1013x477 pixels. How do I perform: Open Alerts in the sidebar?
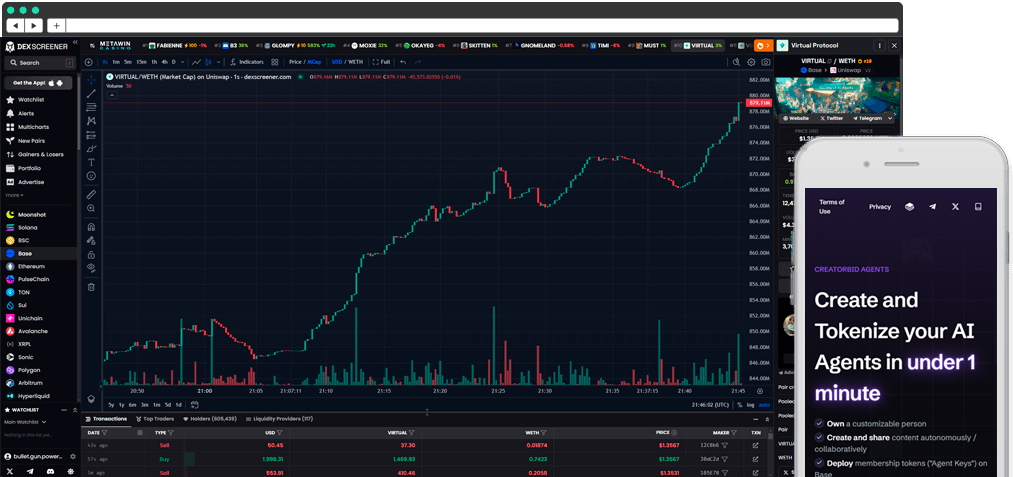click(x=26, y=113)
